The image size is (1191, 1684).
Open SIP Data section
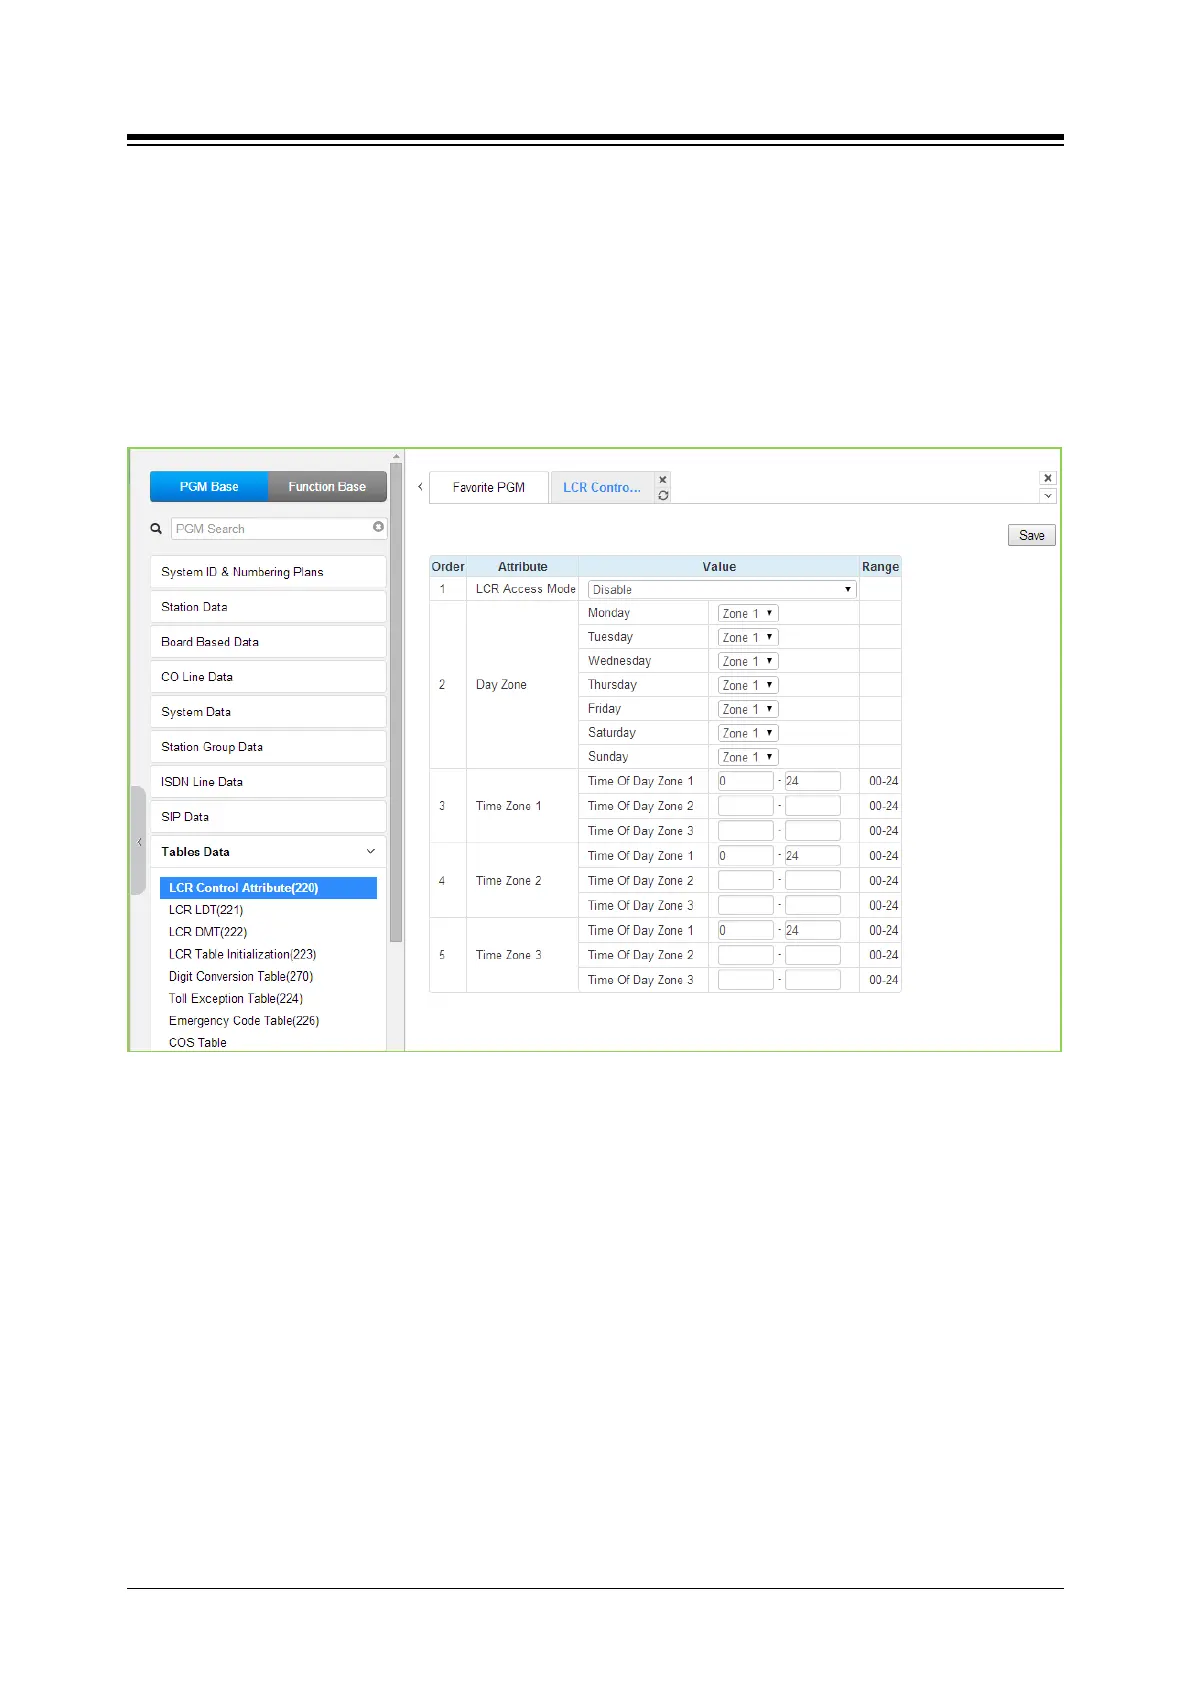click(x=268, y=817)
